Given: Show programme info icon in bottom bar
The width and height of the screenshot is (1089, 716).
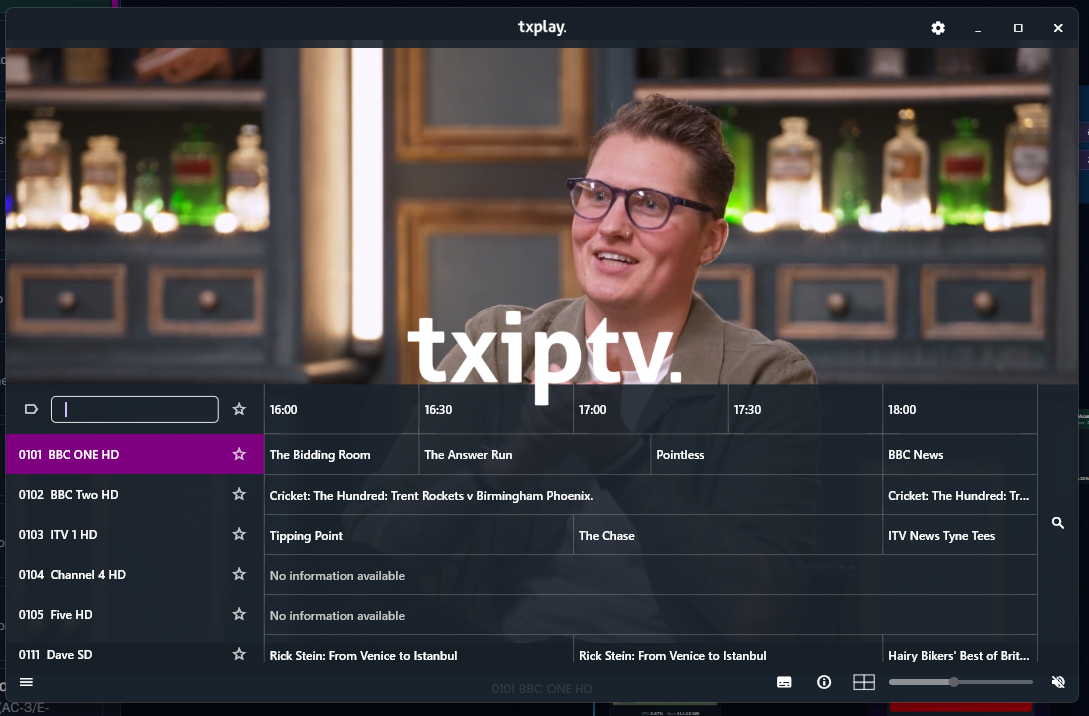Looking at the screenshot, I should pos(824,682).
